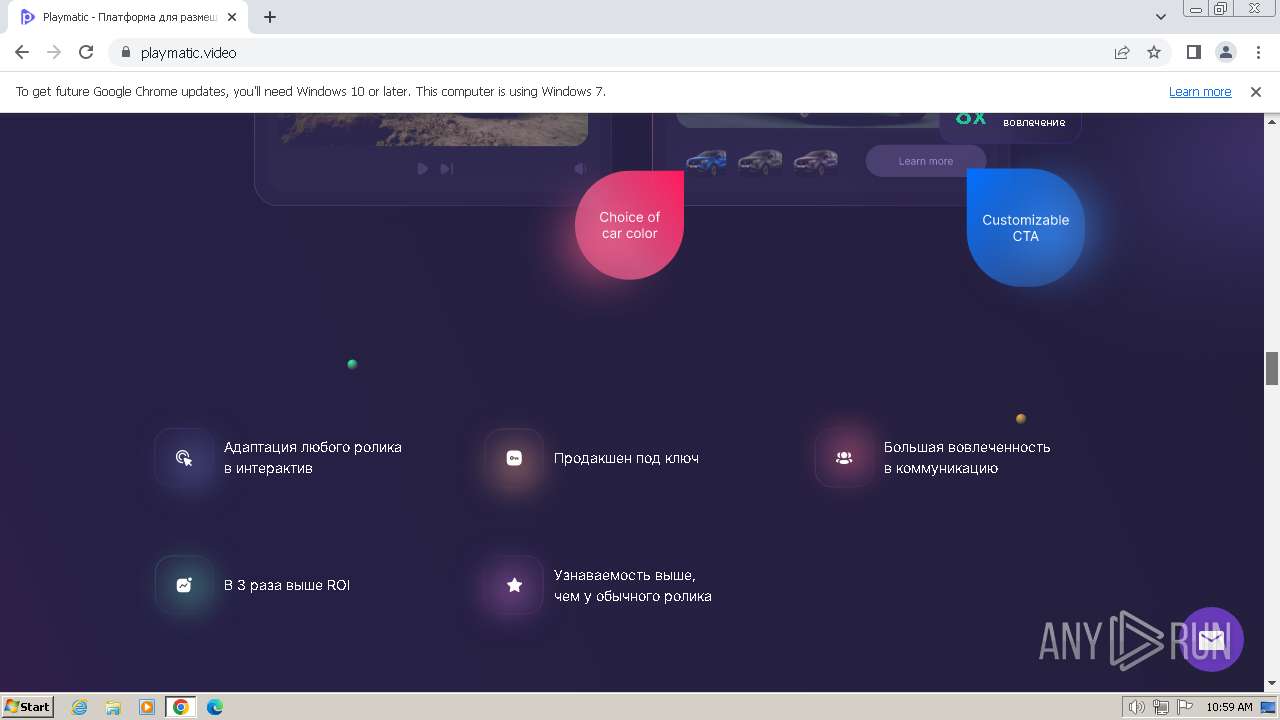This screenshot has width=1280, height=720.
Task: Click the cursor icon beside Адаптация любого ролика
Action: (x=184, y=458)
